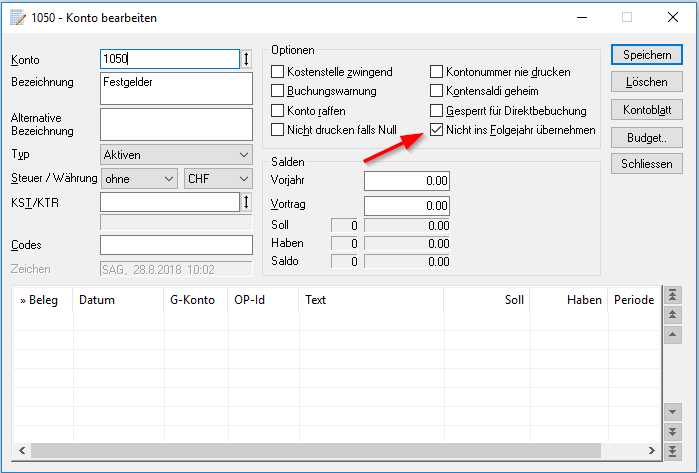
Task: Sort by the Beleg column header
Action: pos(43,300)
